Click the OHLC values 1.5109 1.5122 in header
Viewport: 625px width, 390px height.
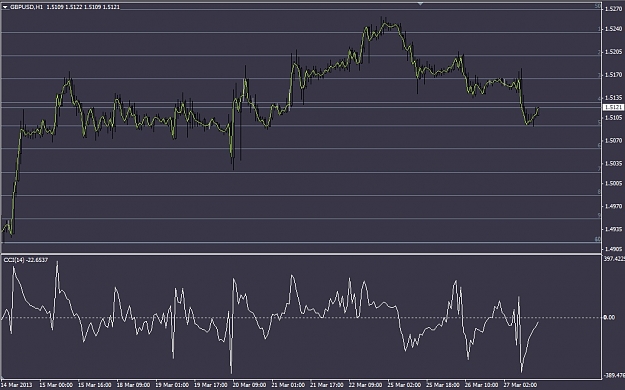[65, 7]
